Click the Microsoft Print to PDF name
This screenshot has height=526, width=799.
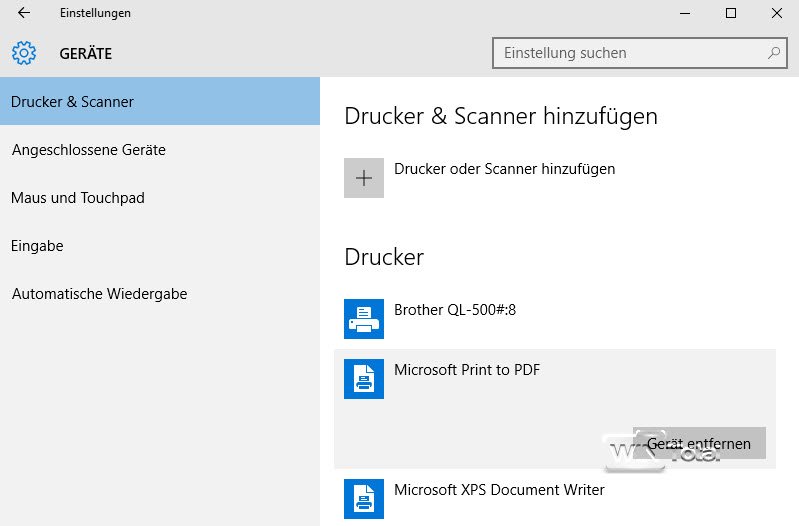[x=467, y=370]
